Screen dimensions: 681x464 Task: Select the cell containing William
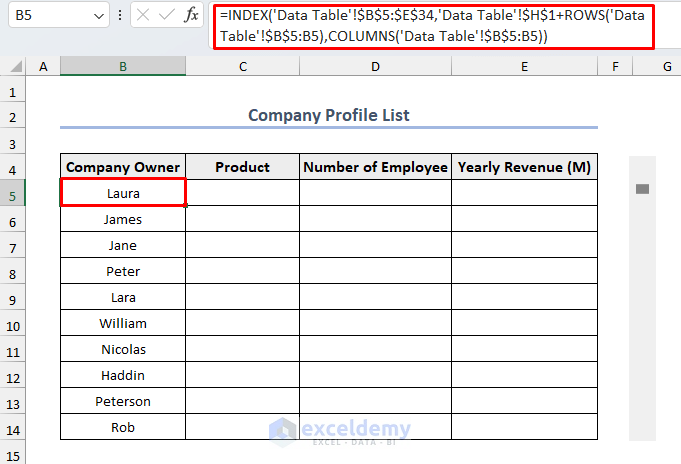tap(123, 323)
